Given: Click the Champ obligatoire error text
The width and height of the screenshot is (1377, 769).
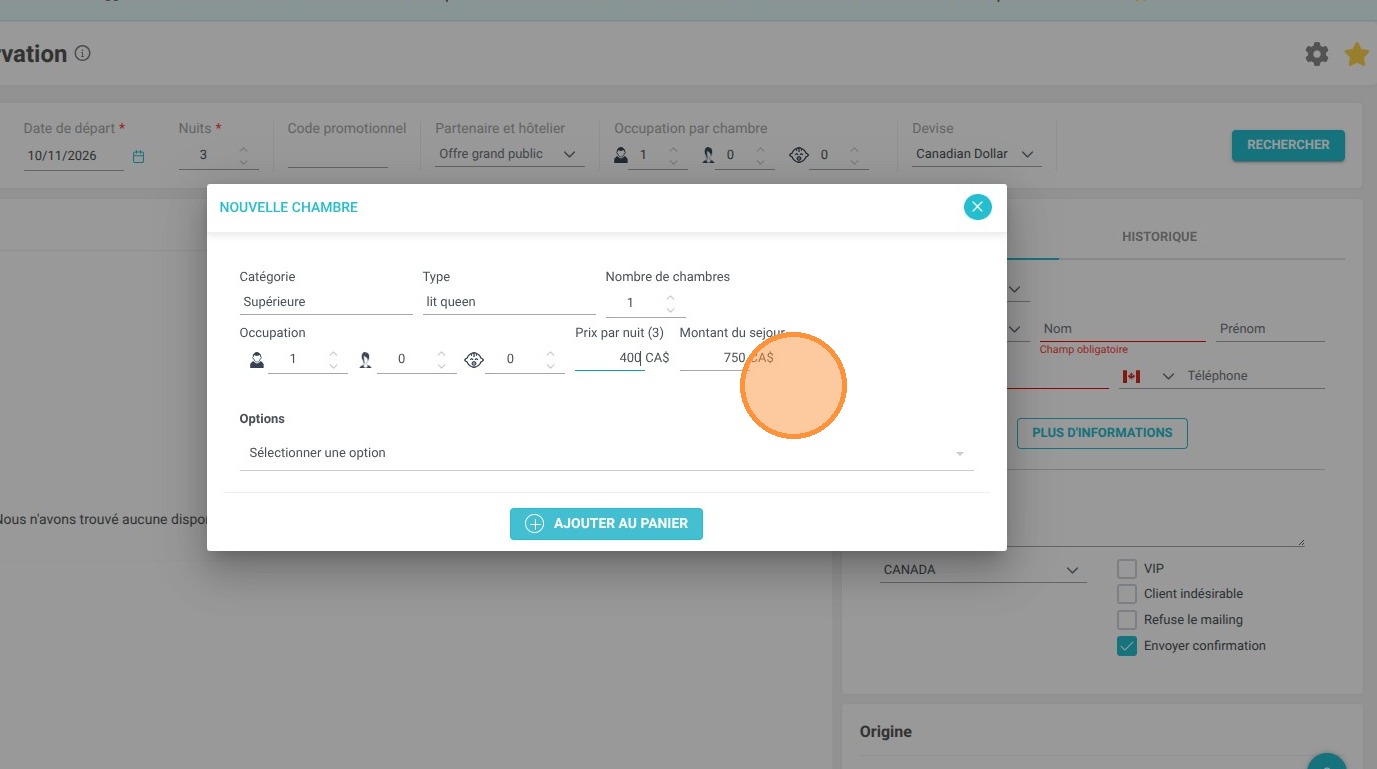Looking at the screenshot, I should [1084, 350].
